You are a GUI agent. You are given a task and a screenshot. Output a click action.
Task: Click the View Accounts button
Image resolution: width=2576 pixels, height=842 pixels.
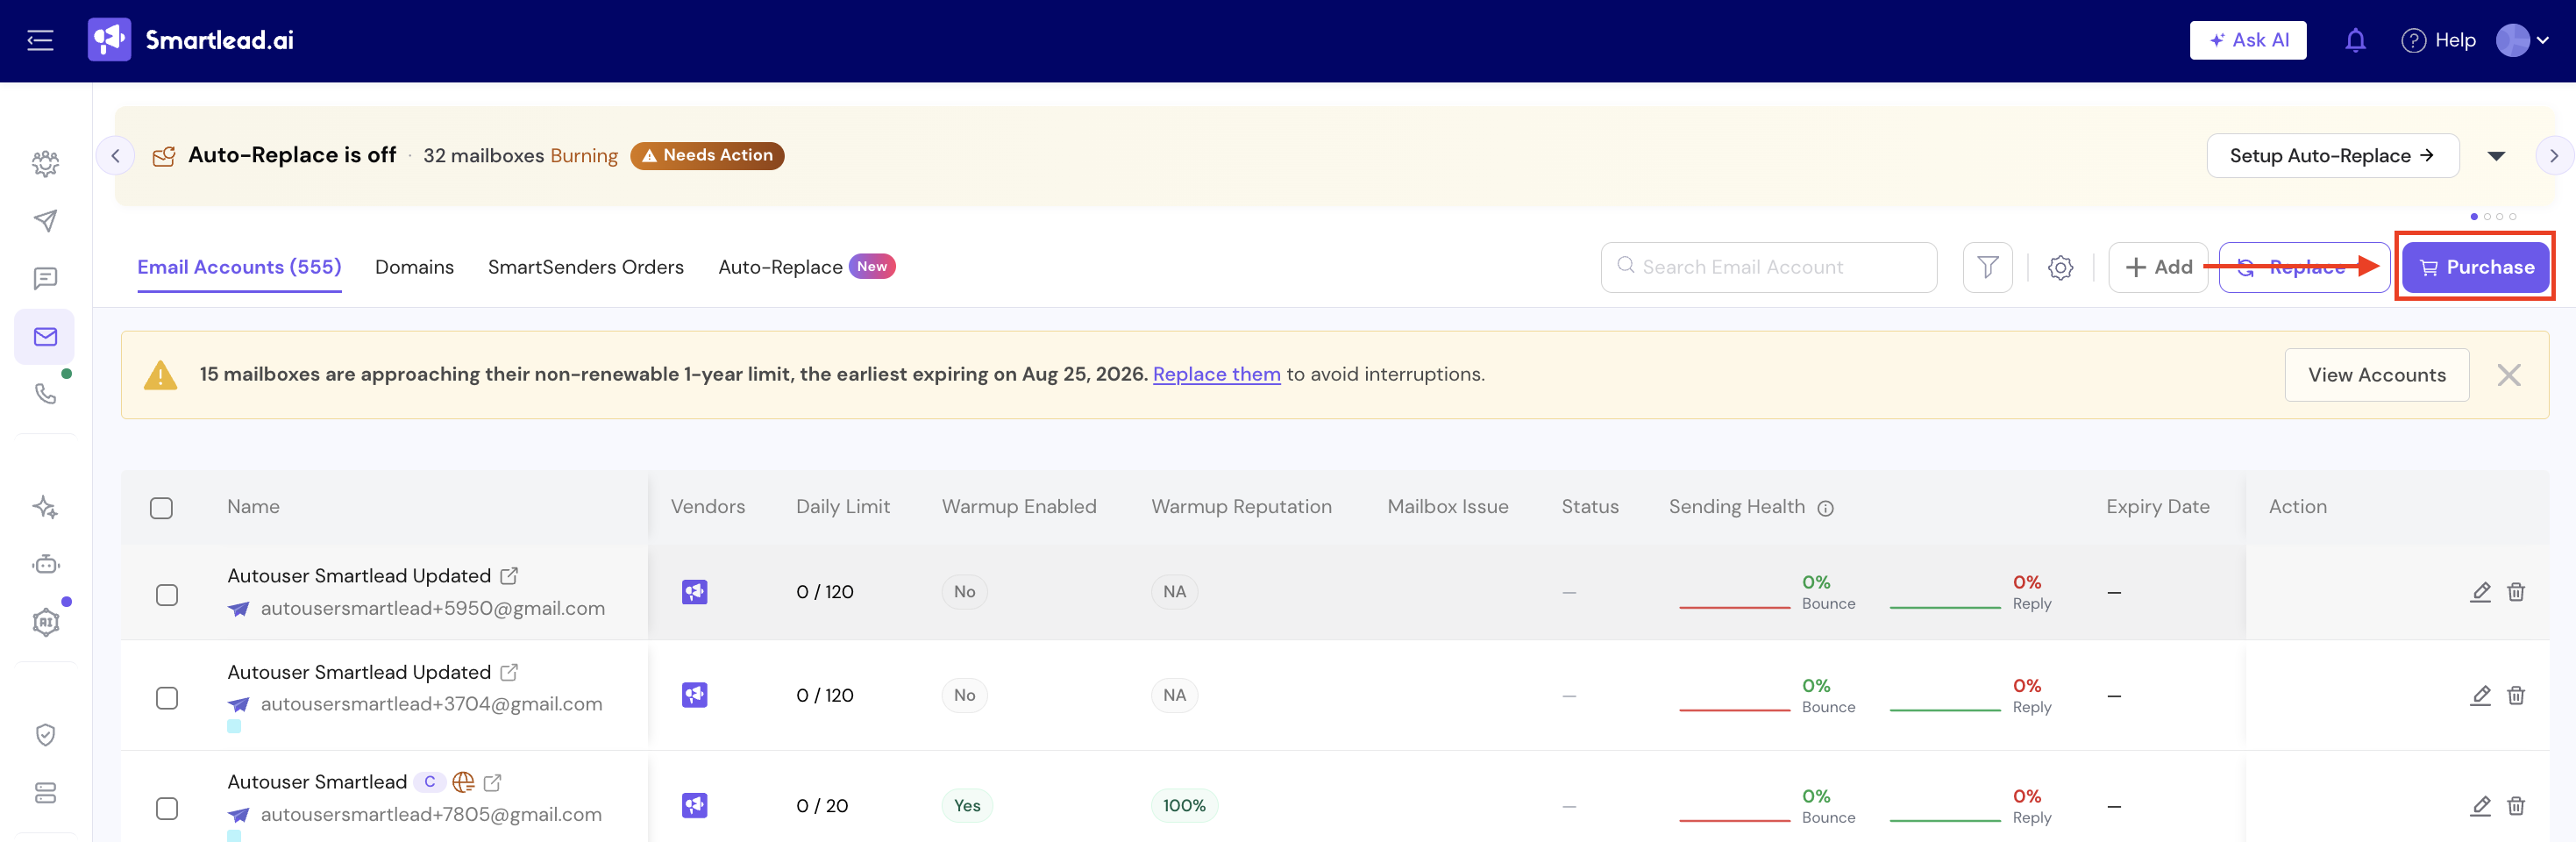point(2376,375)
